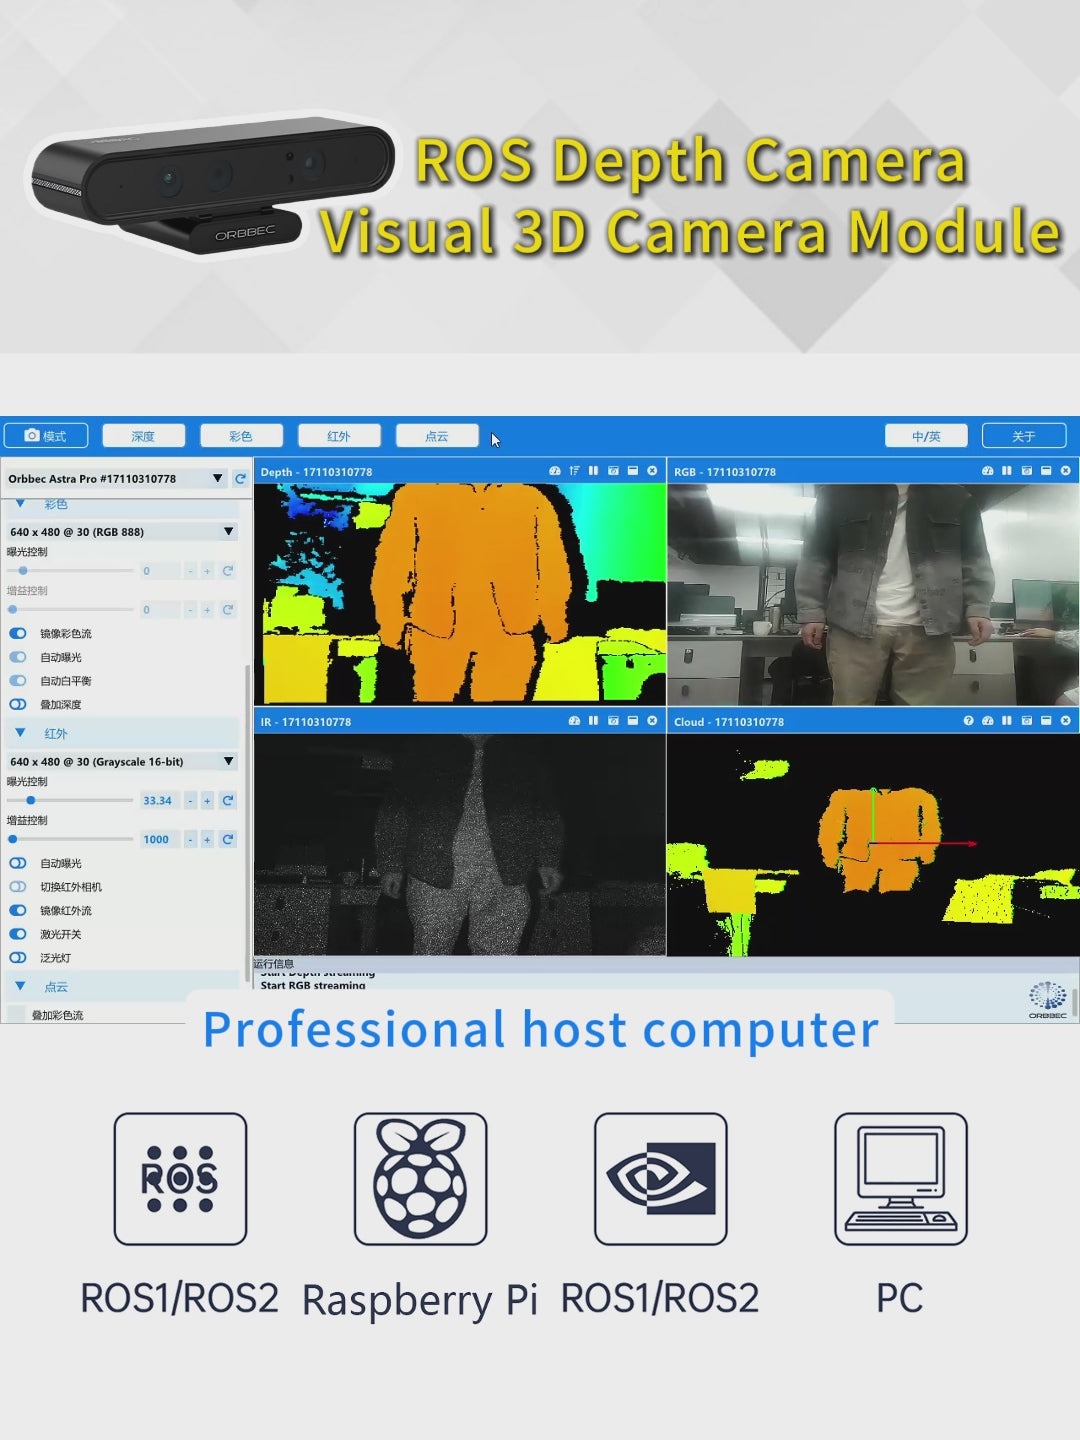Open the 关于 about button
This screenshot has width=1080, height=1440.
click(1024, 436)
